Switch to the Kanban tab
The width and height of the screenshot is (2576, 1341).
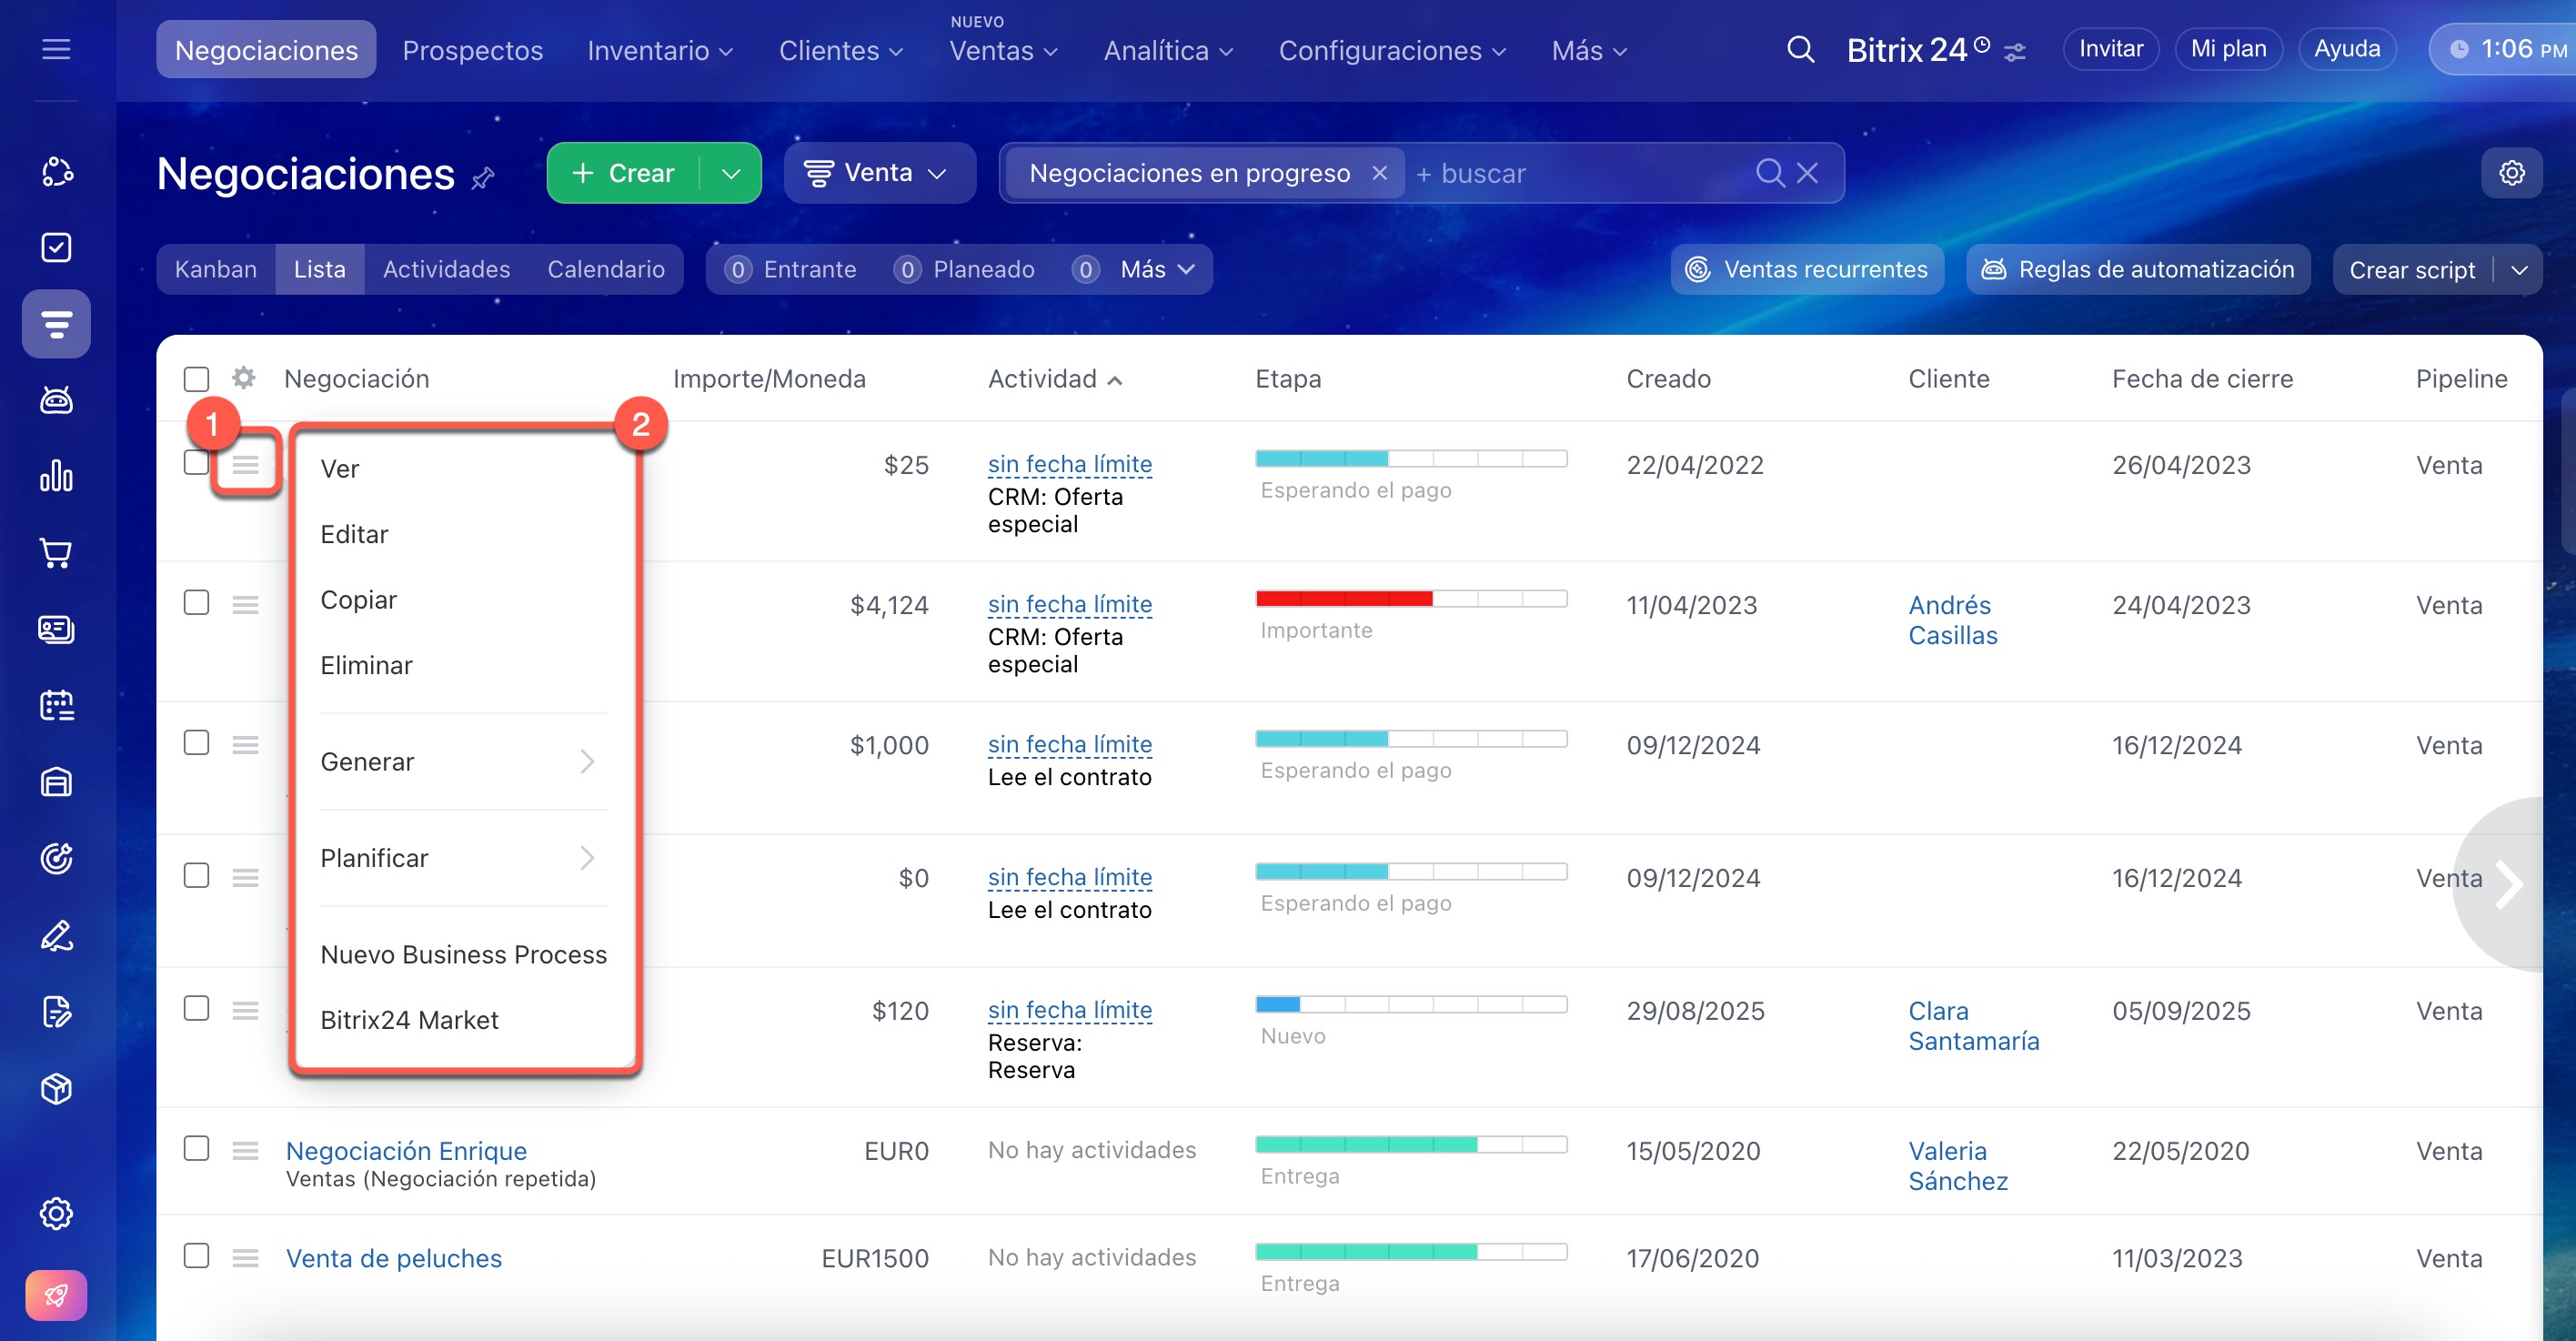click(215, 269)
